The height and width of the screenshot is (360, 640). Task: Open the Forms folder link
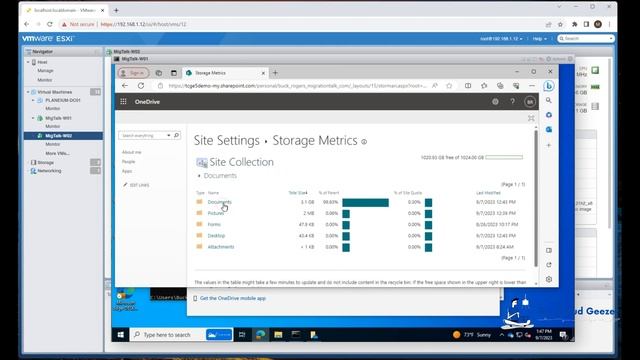tap(214, 224)
